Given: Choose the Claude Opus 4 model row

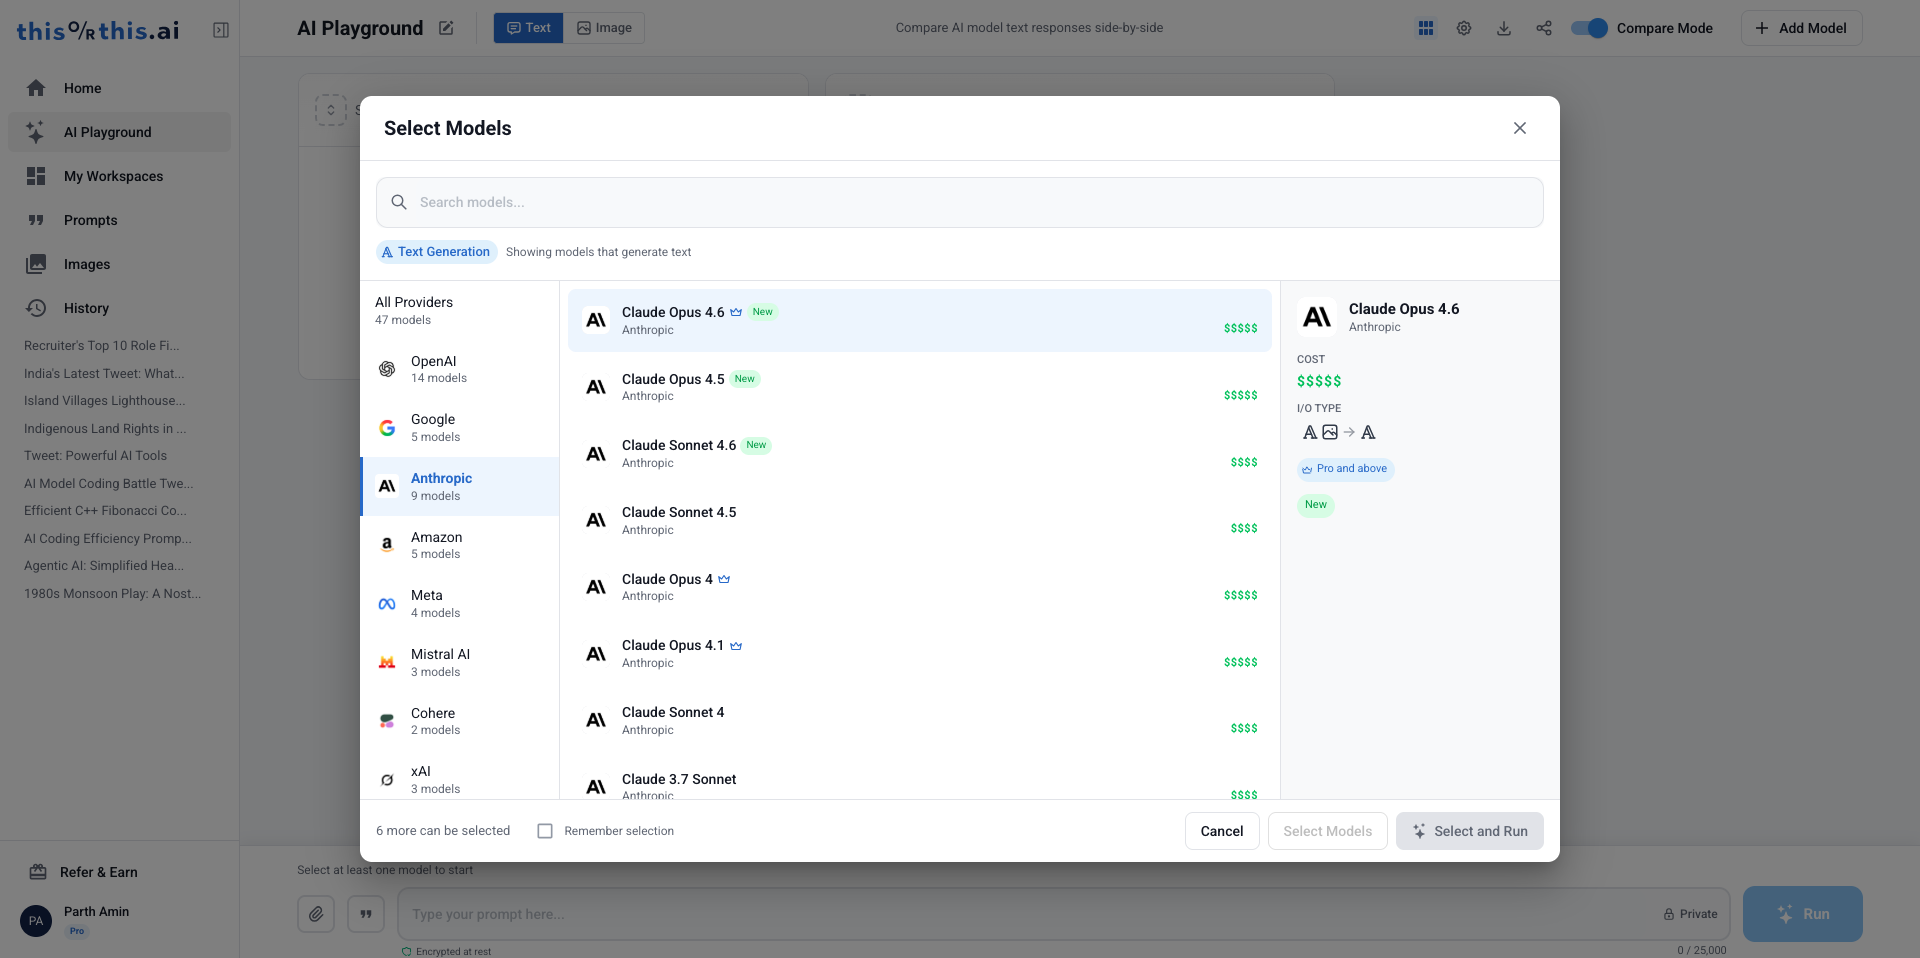Looking at the screenshot, I should point(920,587).
